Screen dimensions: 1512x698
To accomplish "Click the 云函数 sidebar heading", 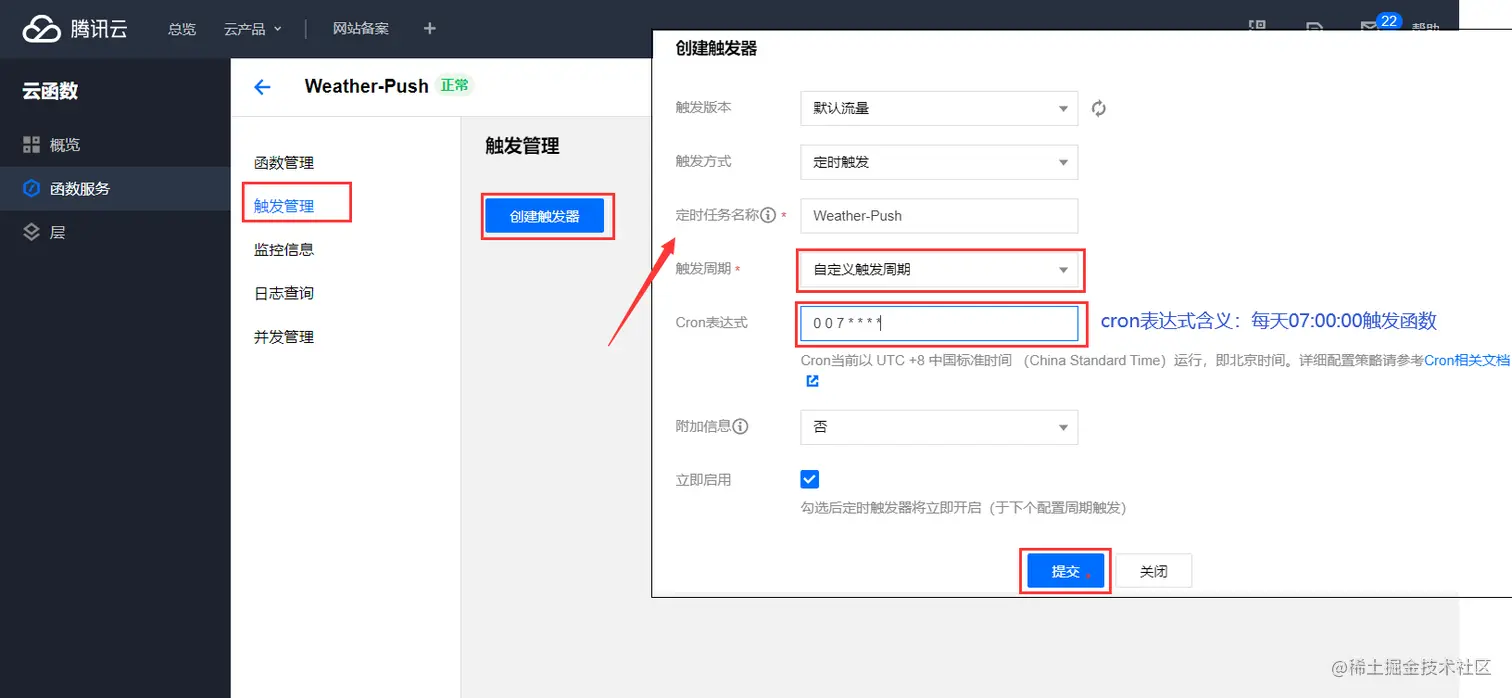I will [x=50, y=91].
